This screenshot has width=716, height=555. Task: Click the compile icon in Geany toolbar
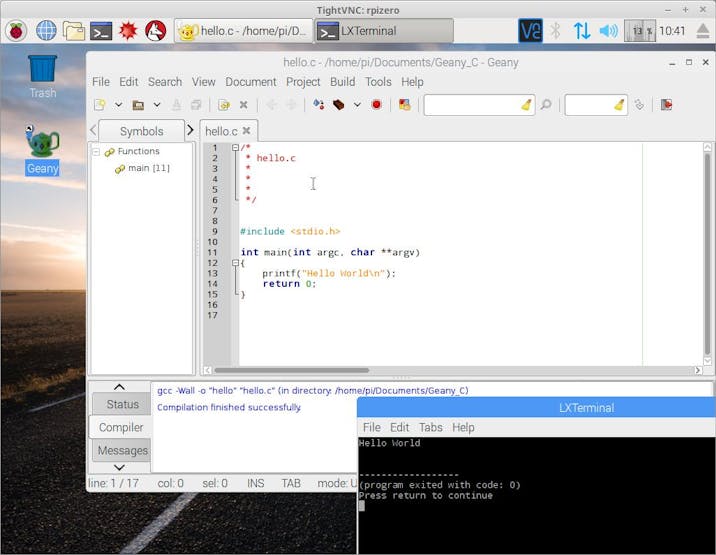coord(318,104)
